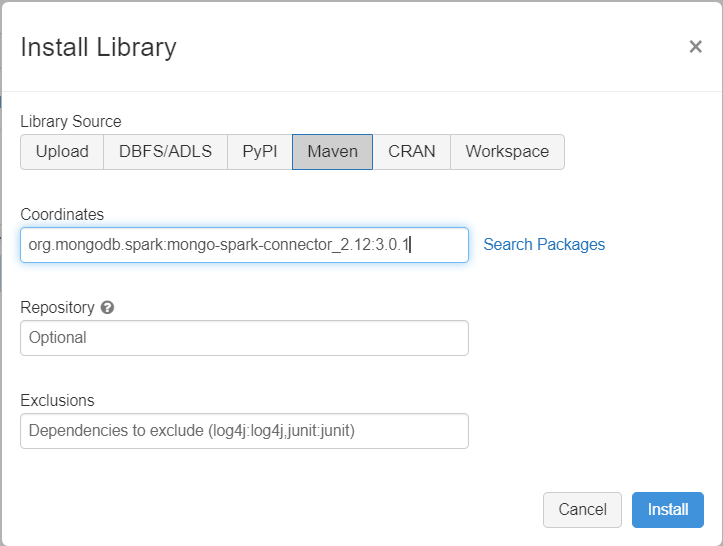Click the Repository label text

[58, 307]
